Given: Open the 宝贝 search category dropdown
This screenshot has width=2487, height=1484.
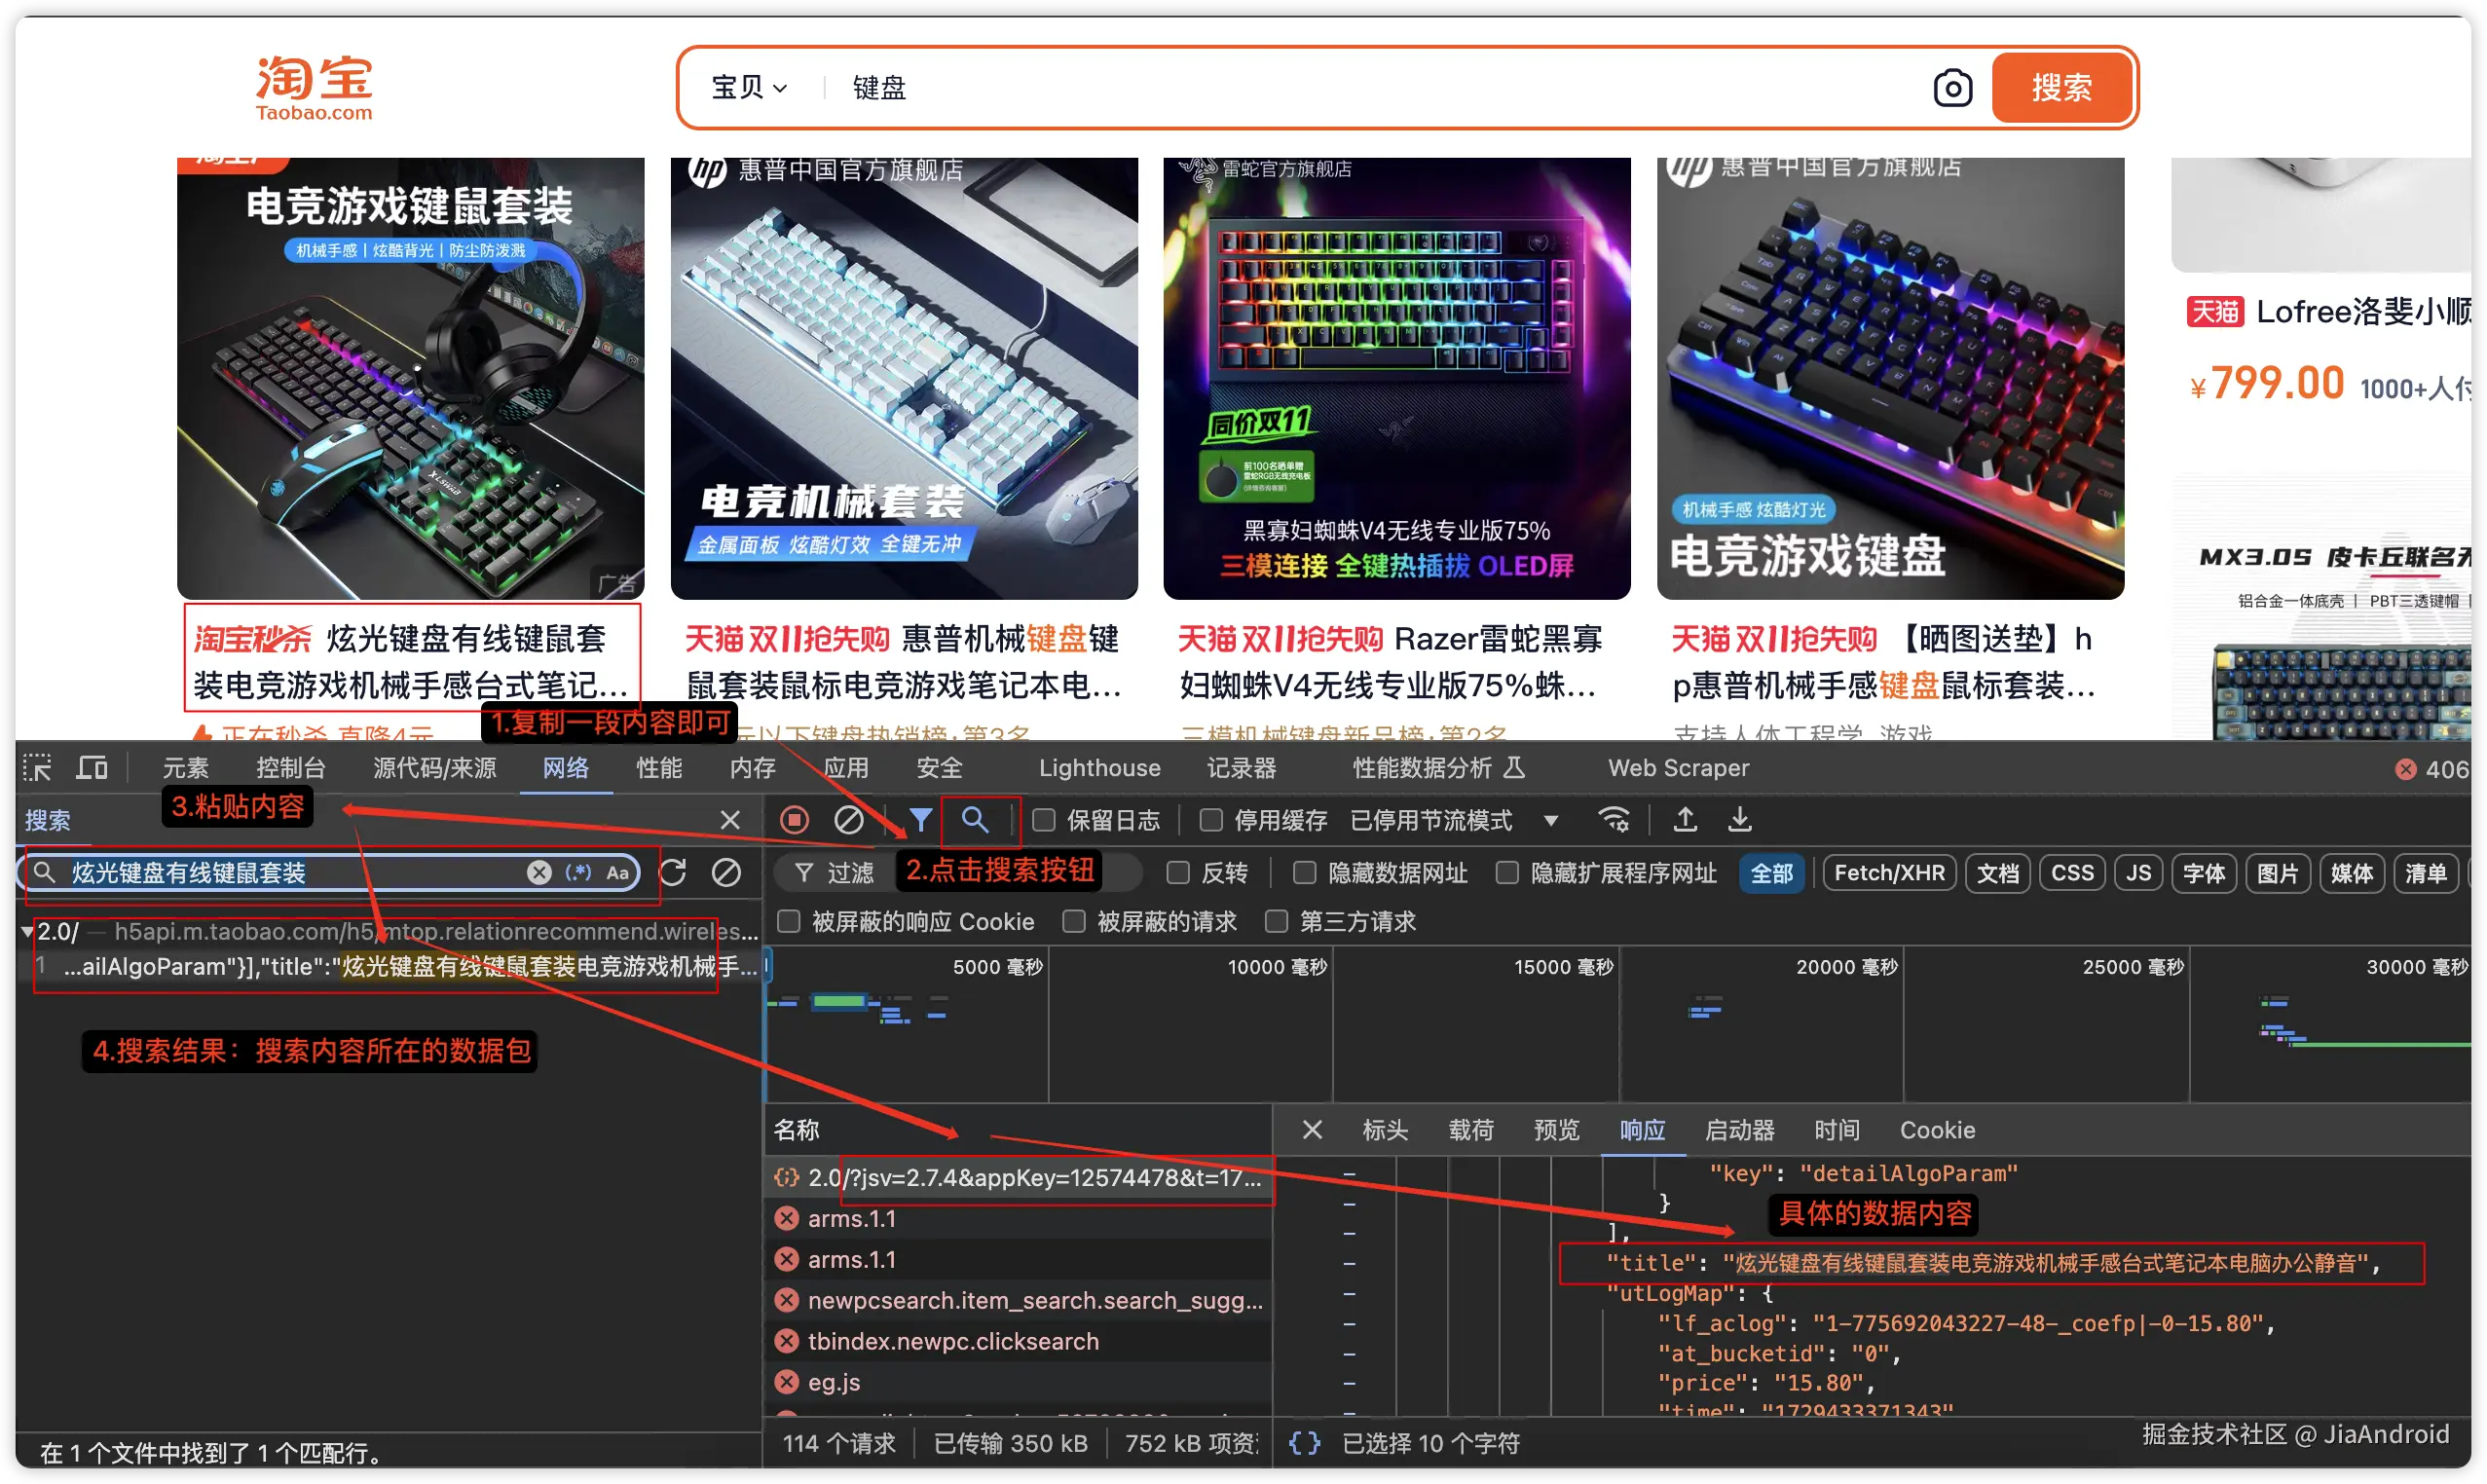Looking at the screenshot, I should (749, 88).
